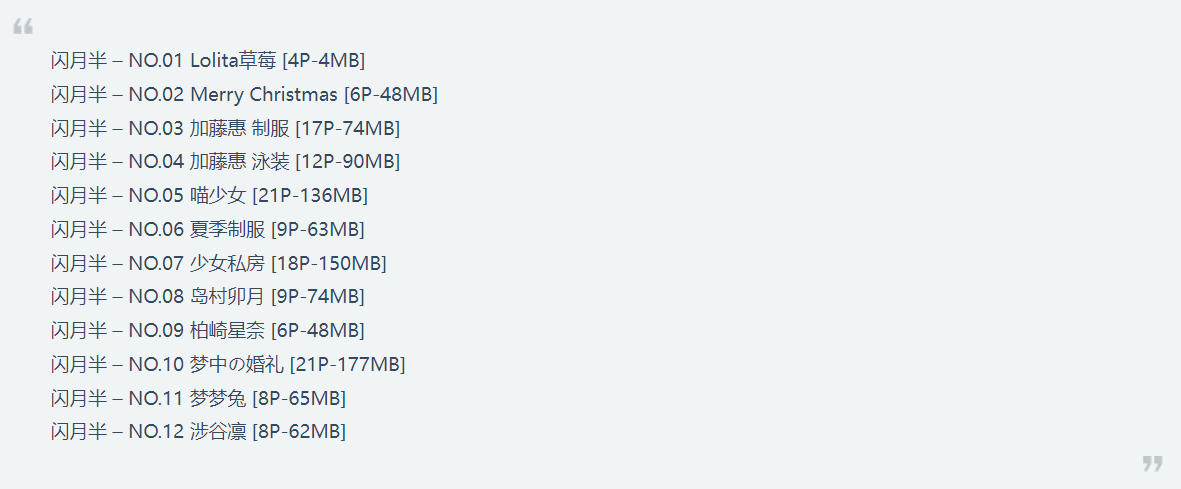Select the NO.07 少女私房 entry
The image size is (1181, 489).
coord(218,263)
